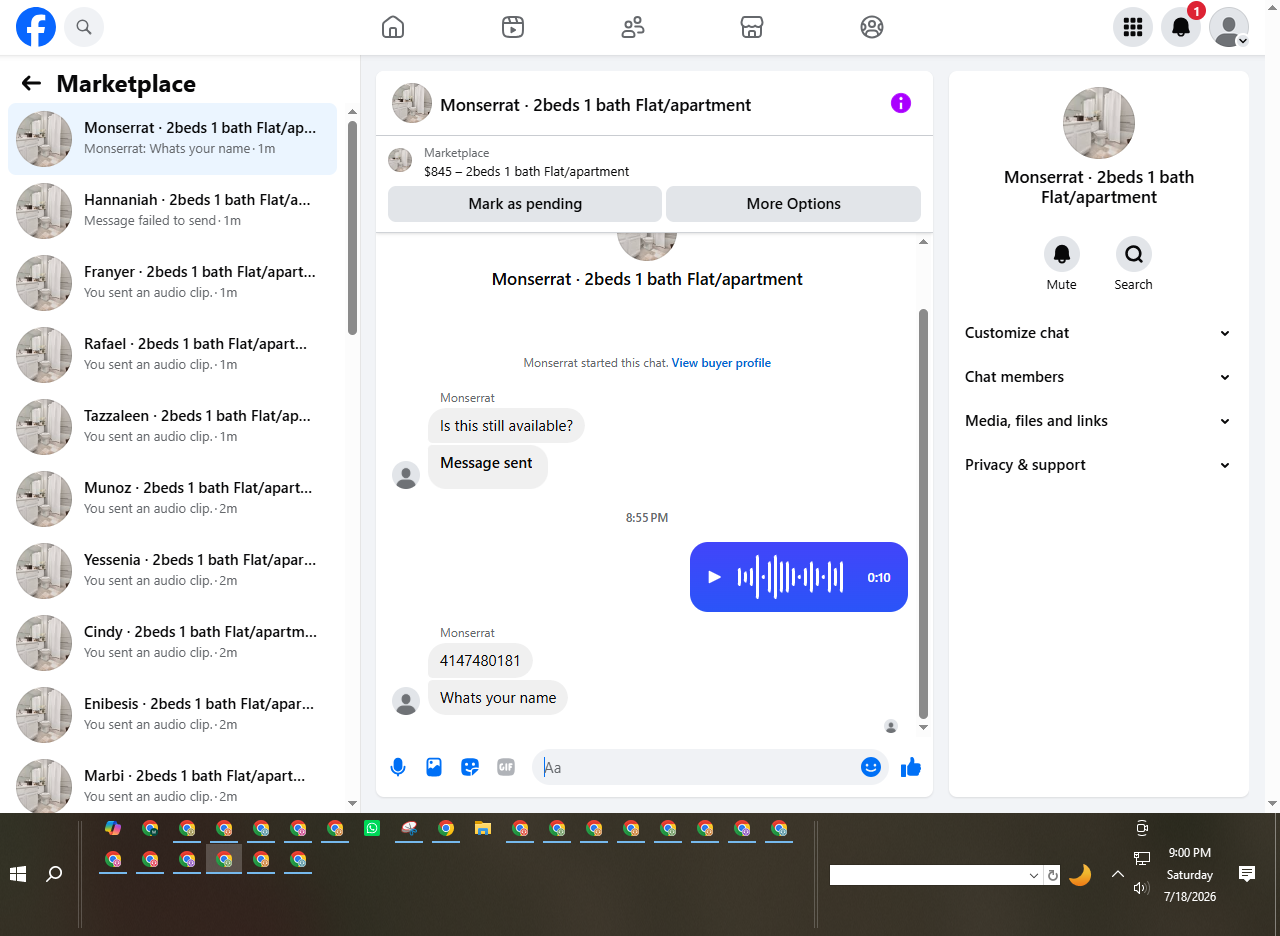Send a thumbs-up like
The height and width of the screenshot is (936, 1280).
click(x=910, y=767)
